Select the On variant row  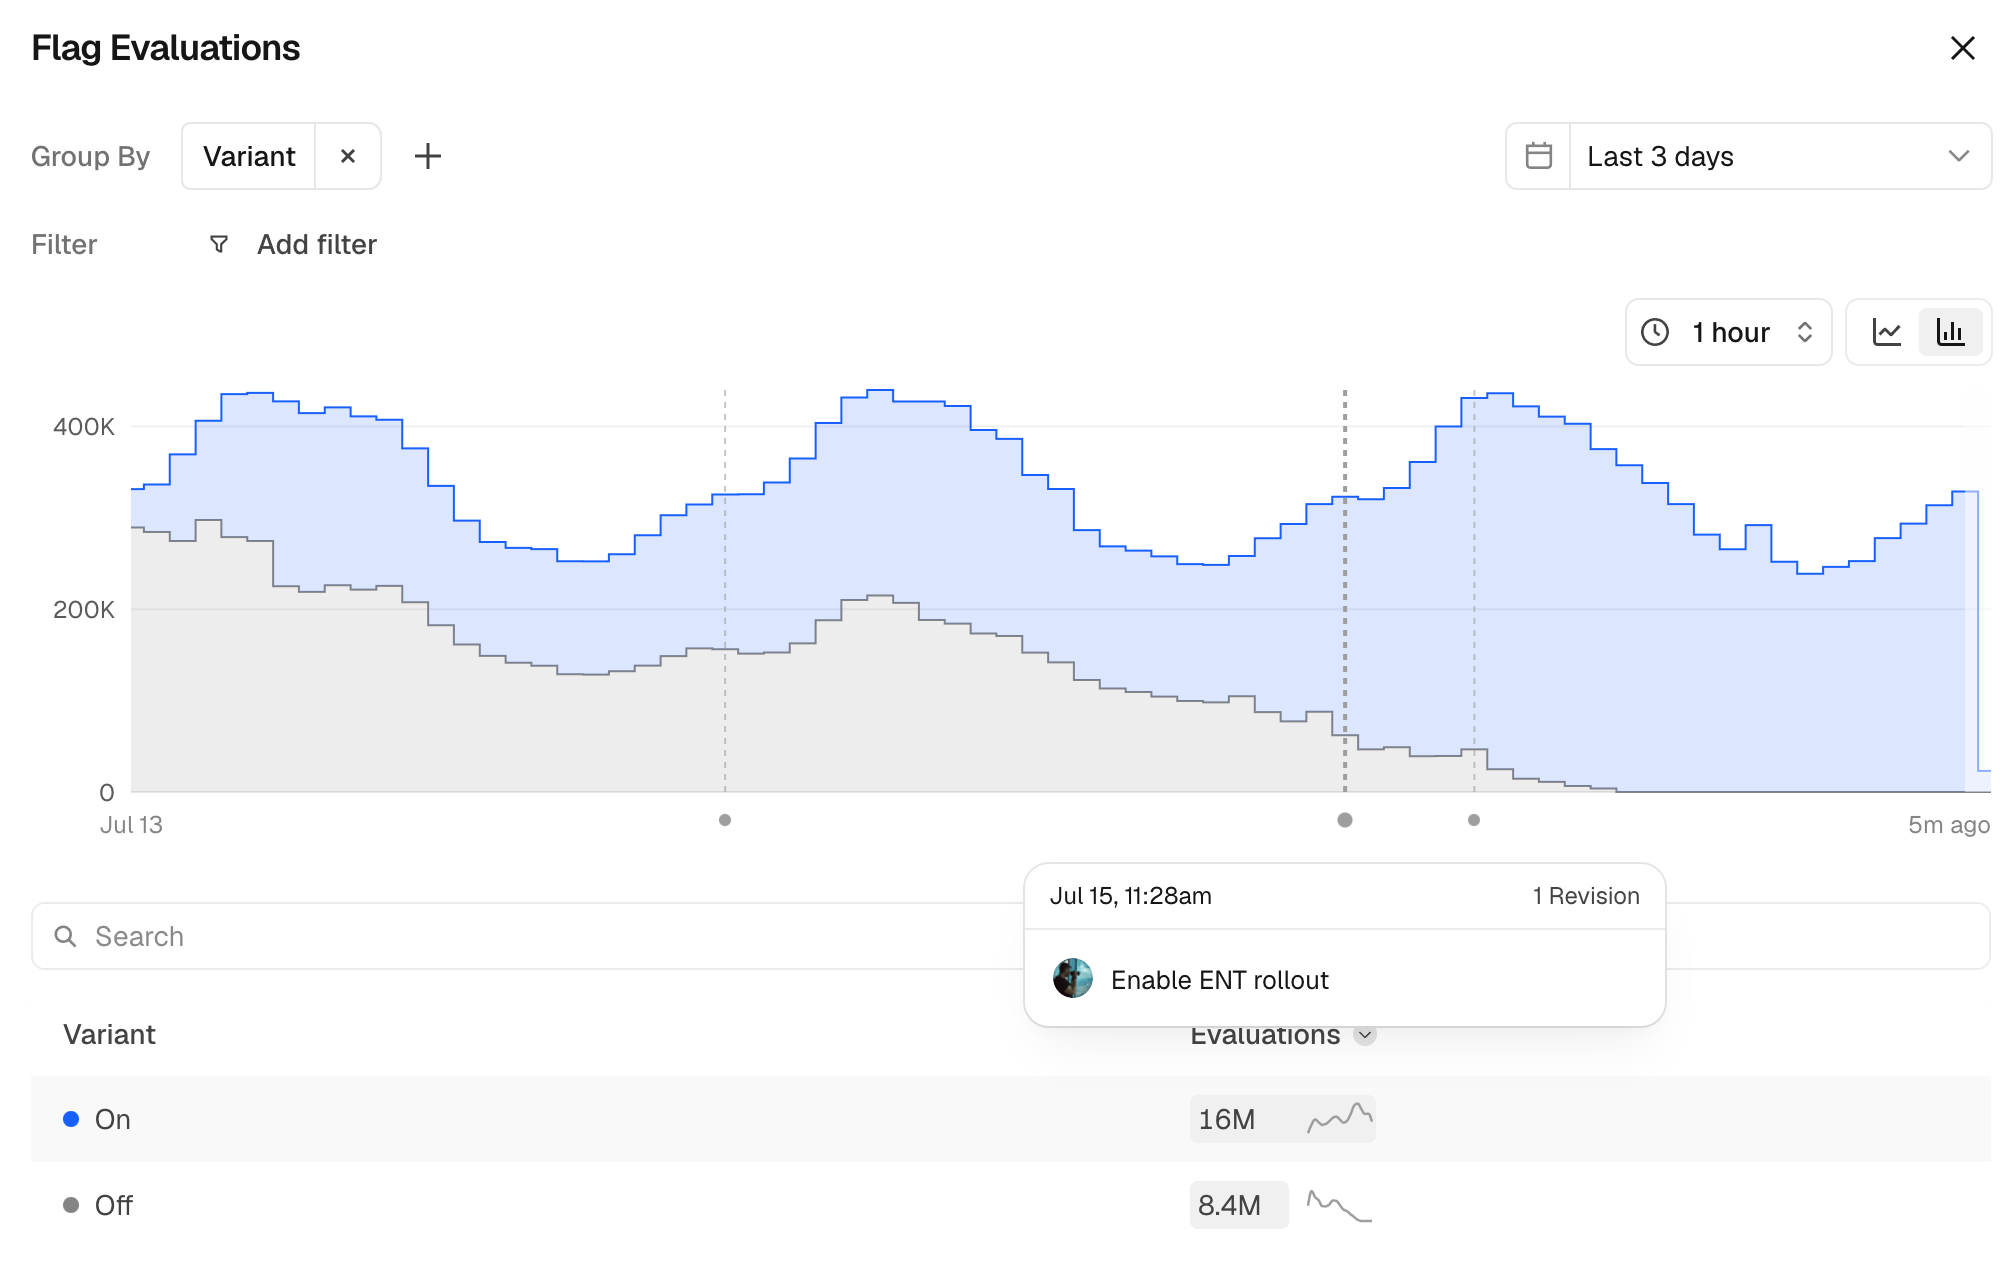pyautogui.click(x=1010, y=1119)
